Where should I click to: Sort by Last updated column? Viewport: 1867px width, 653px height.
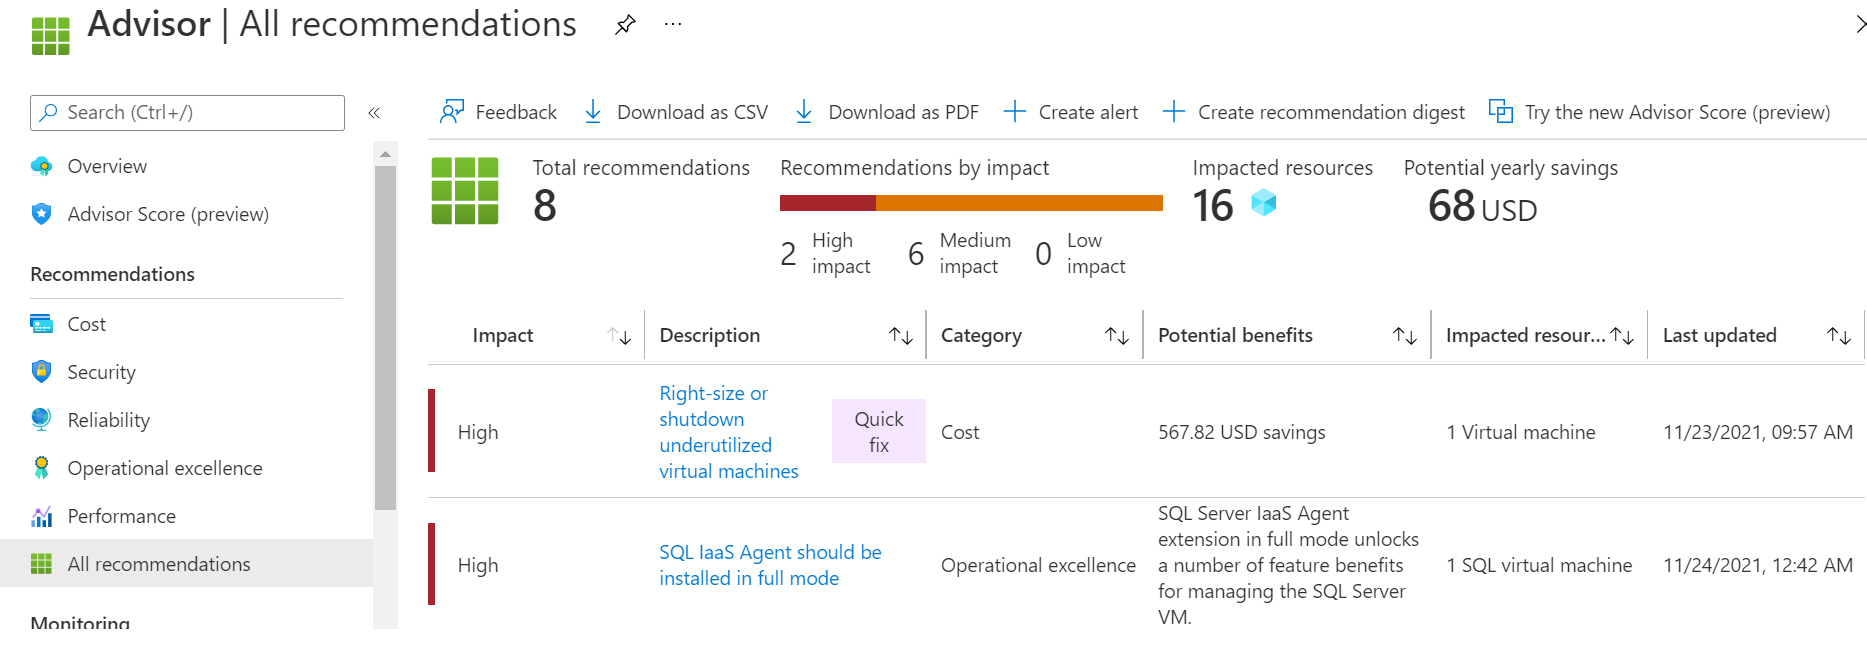coord(1838,336)
